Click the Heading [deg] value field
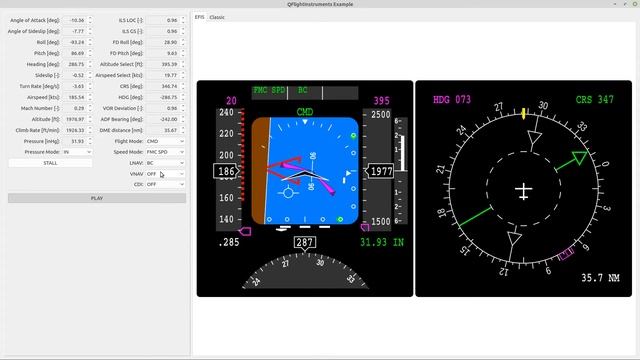This screenshot has height=360, width=640. point(77,64)
